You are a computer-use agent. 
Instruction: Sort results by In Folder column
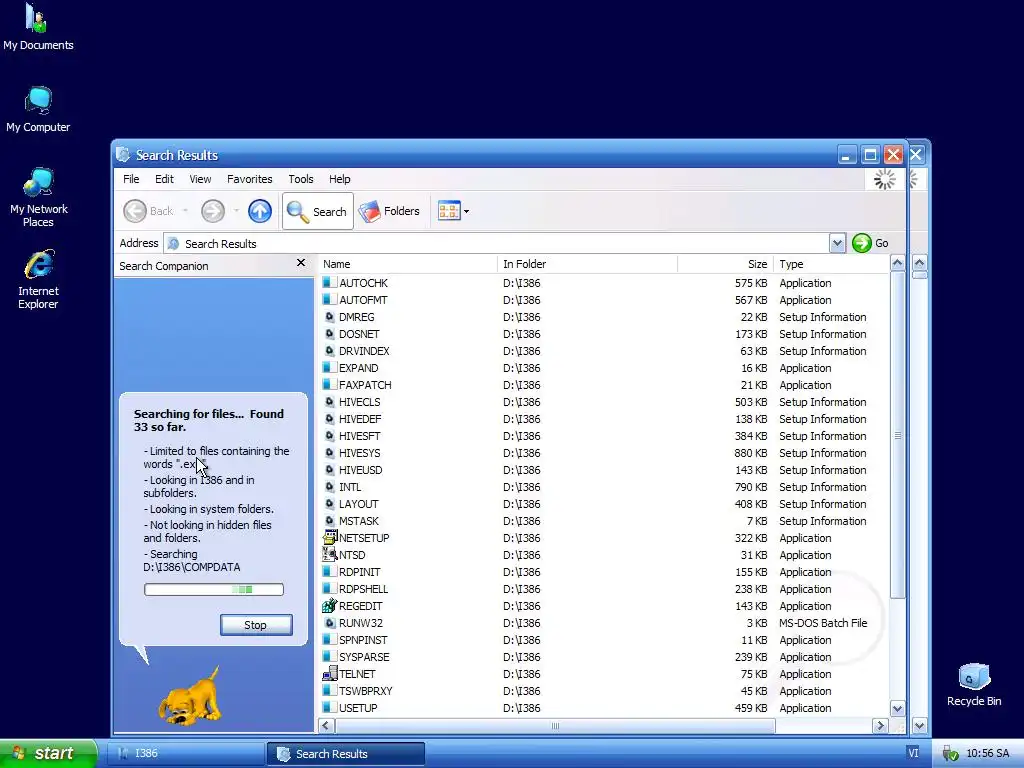588,264
